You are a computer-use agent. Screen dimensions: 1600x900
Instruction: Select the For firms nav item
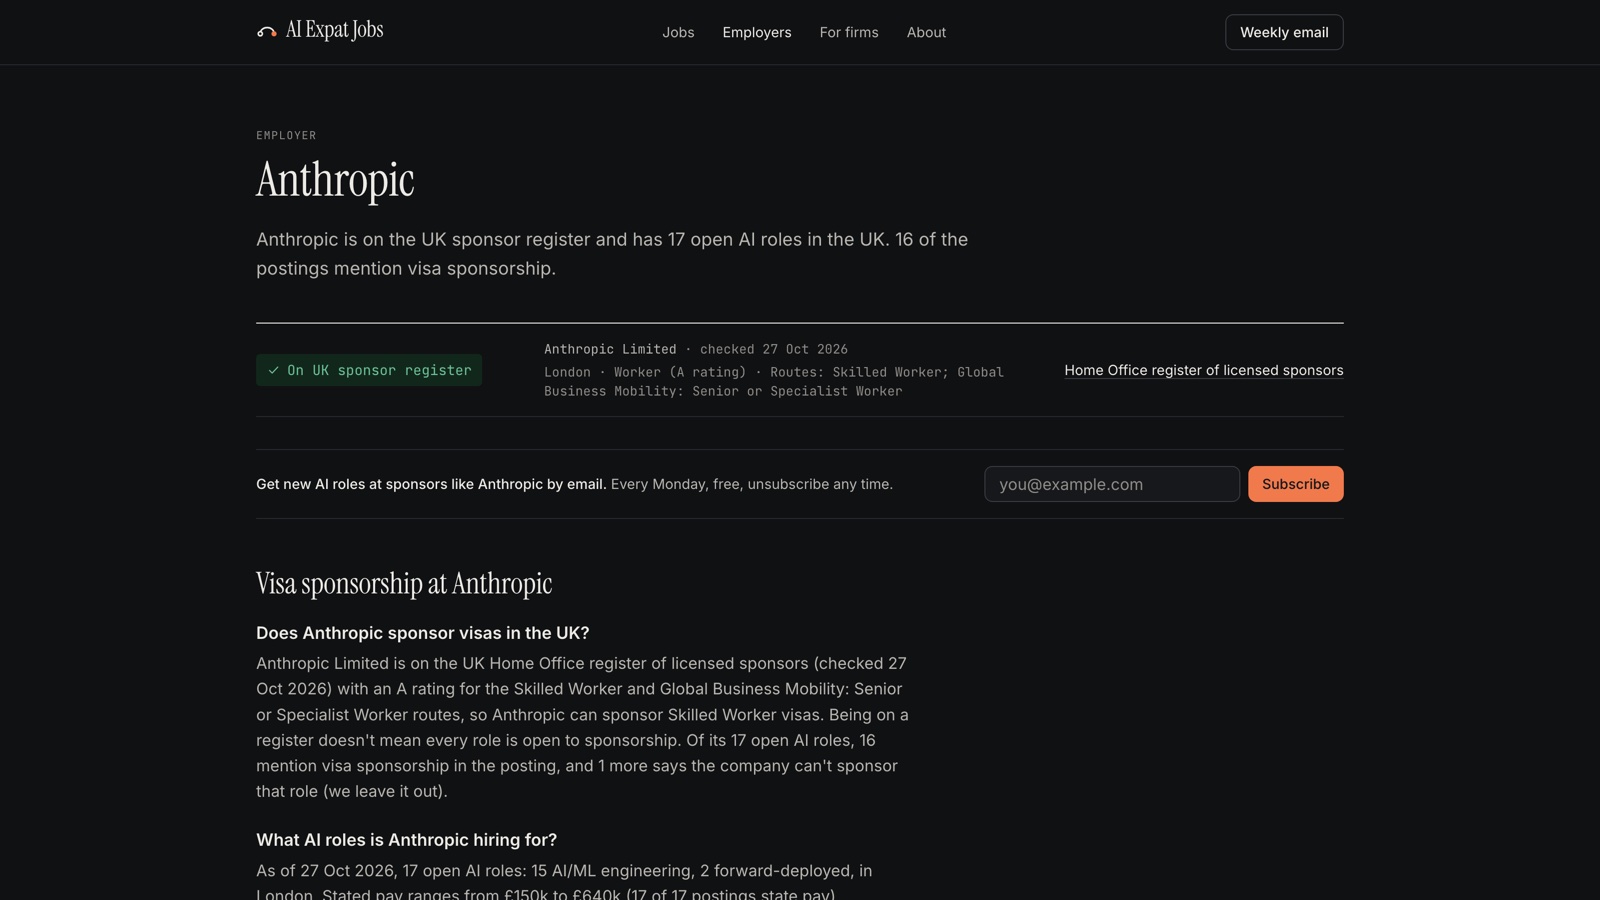tap(849, 32)
